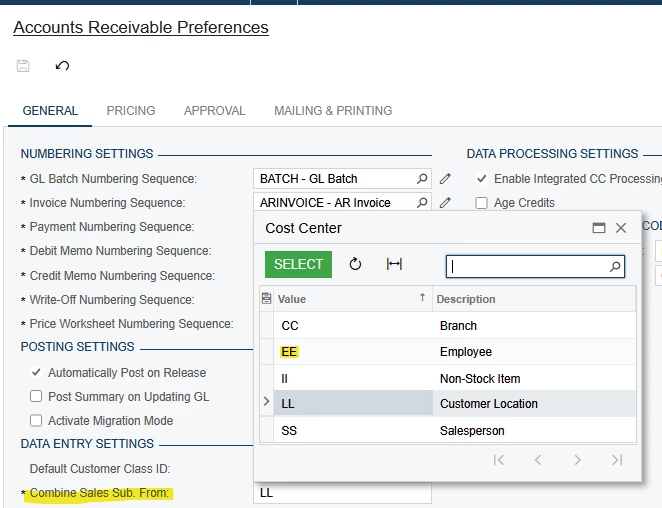Screen dimensions: 662x508
Task: Open the Mailing & Printing tab
Action: (333, 111)
